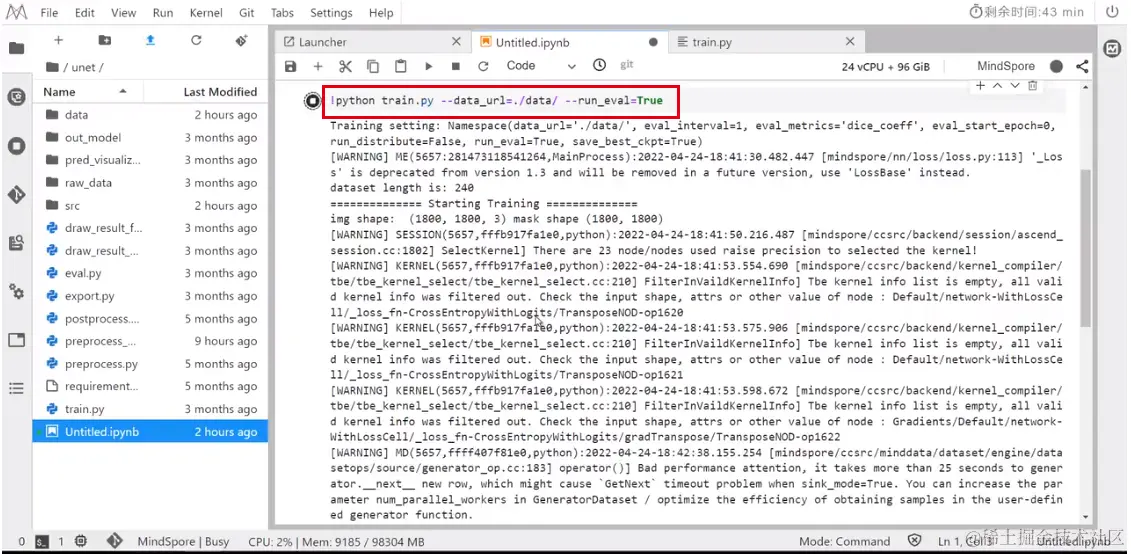
Task: Close the train.py tab
Action: pos(850,42)
